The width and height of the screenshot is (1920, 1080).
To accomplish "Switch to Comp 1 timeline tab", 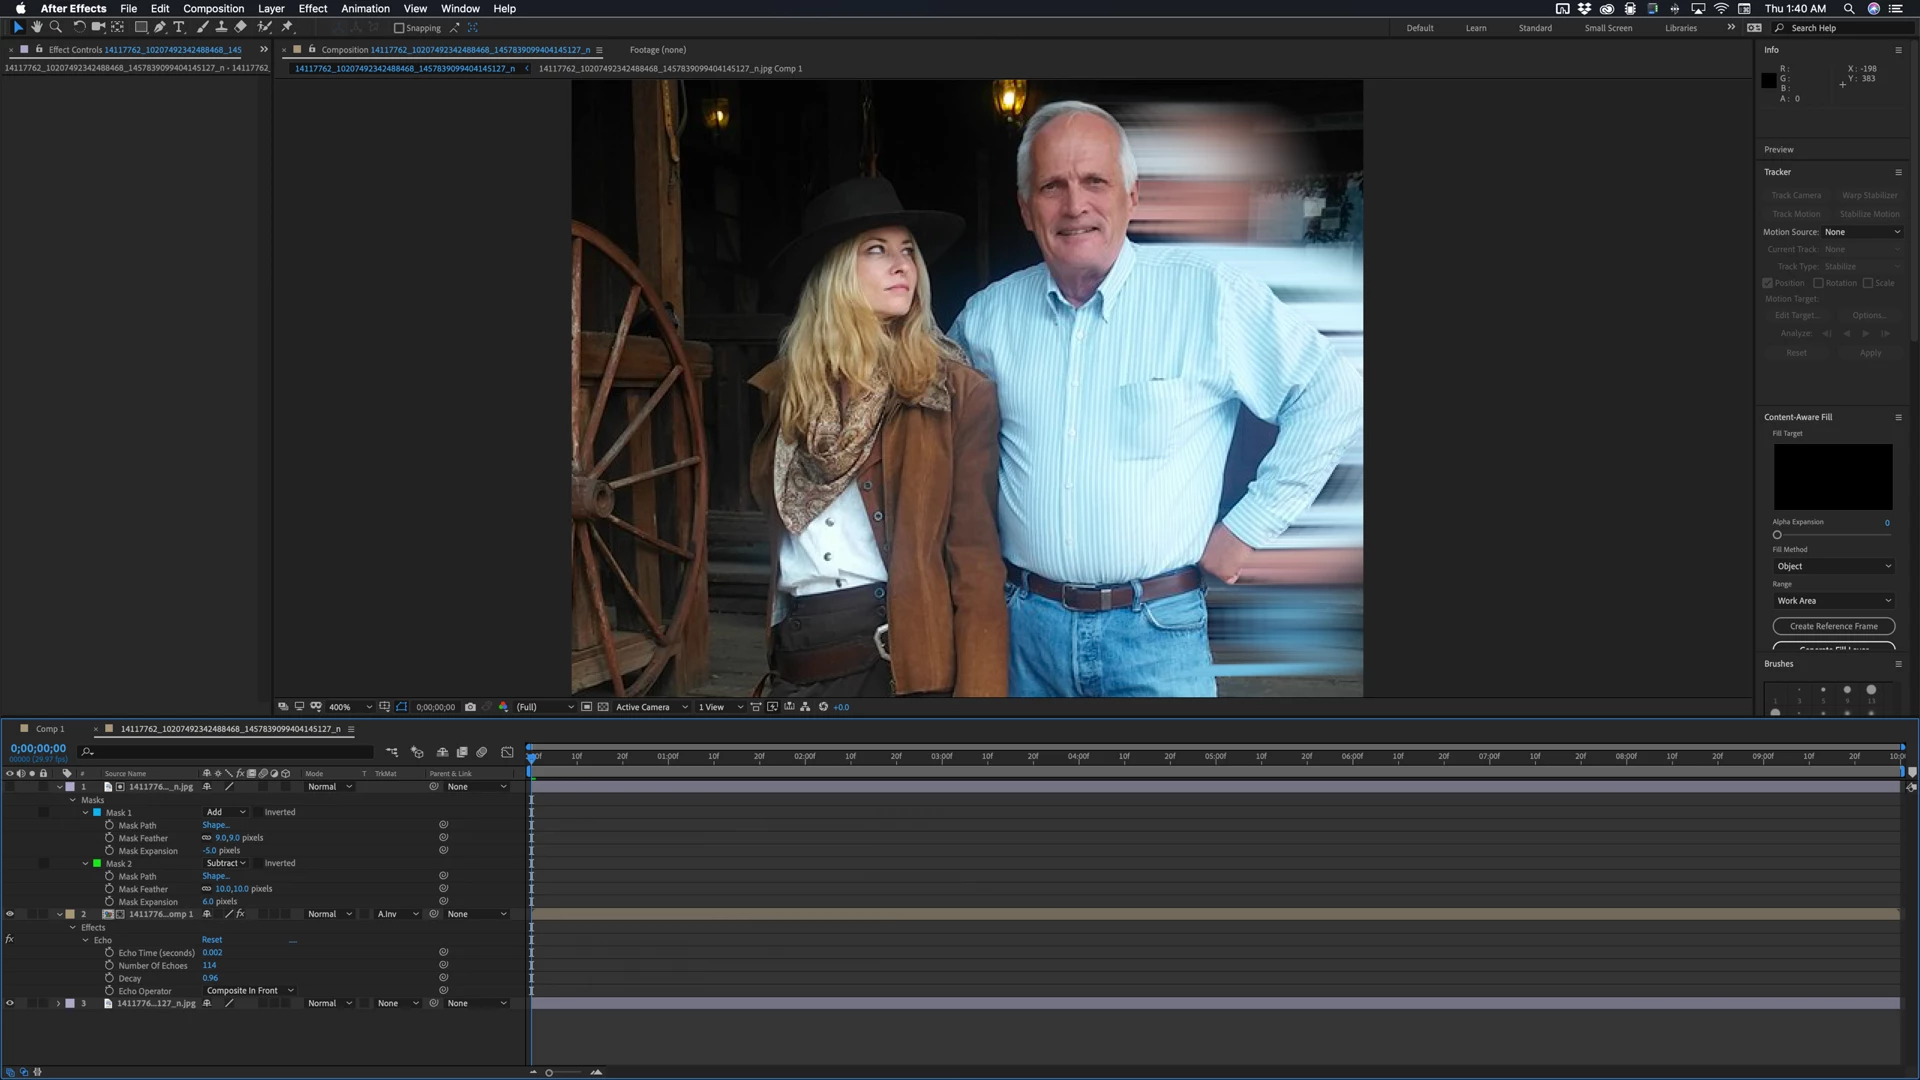I will click(49, 729).
